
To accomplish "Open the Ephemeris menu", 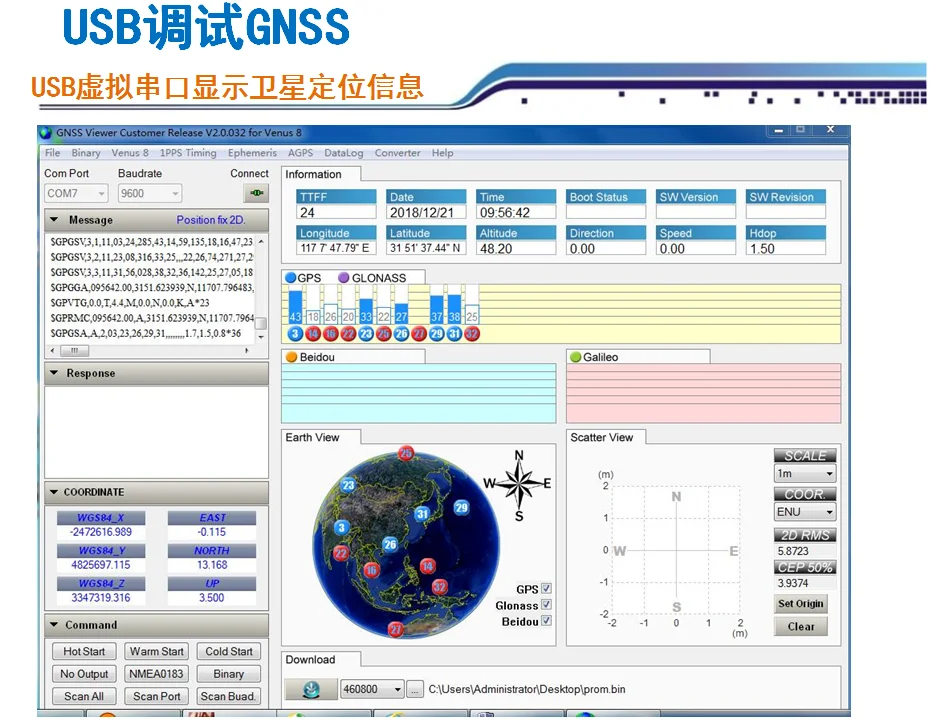I will click(x=252, y=153).
